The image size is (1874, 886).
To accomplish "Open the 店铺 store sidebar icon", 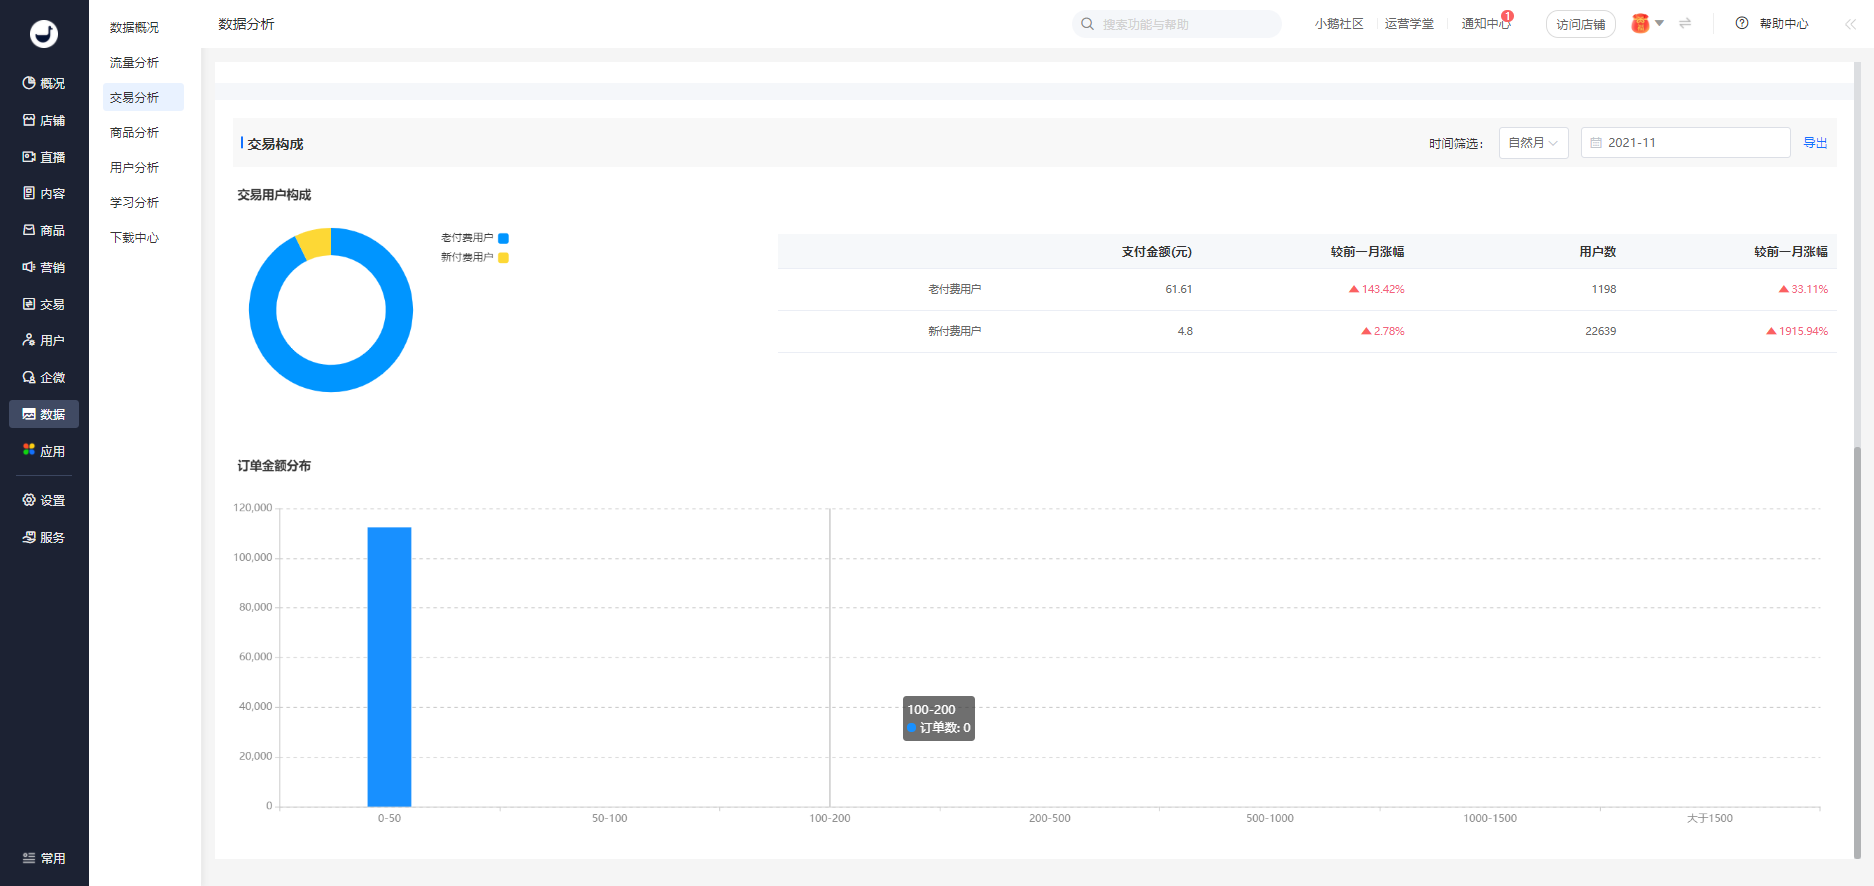I will pos(29,120).
